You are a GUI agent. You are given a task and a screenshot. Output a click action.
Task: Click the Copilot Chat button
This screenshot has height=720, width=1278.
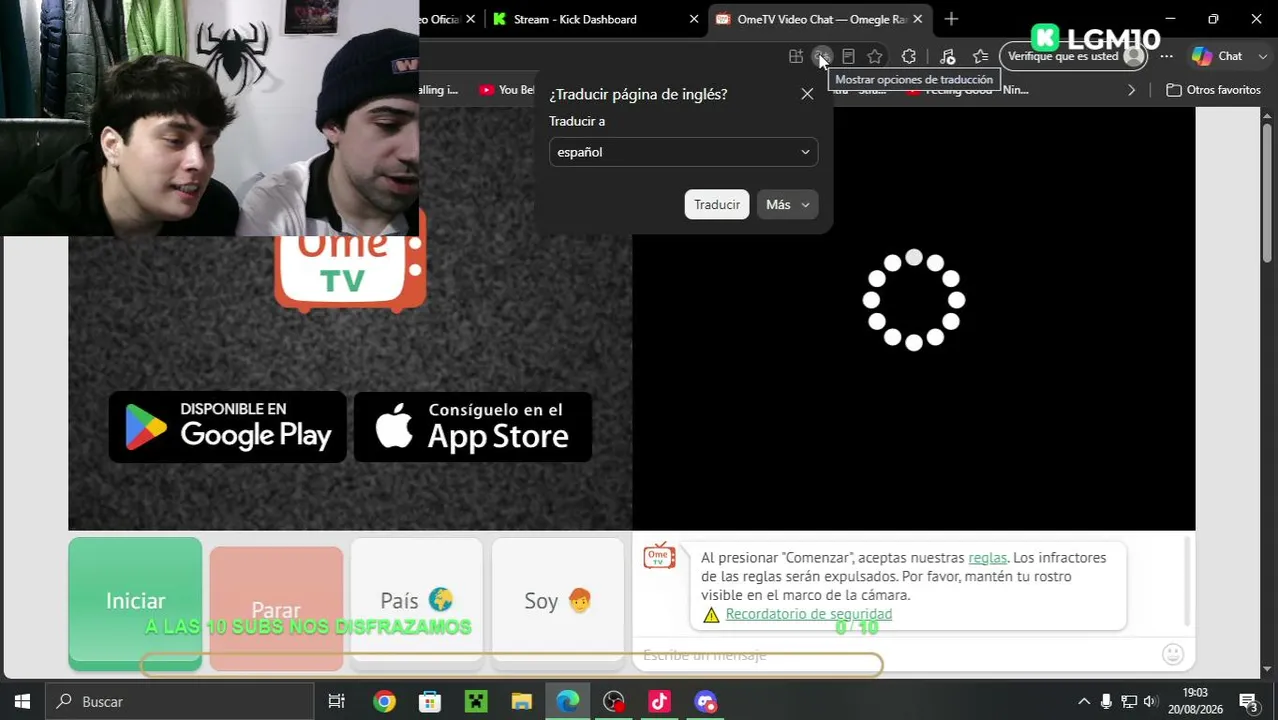(1217, 56)
